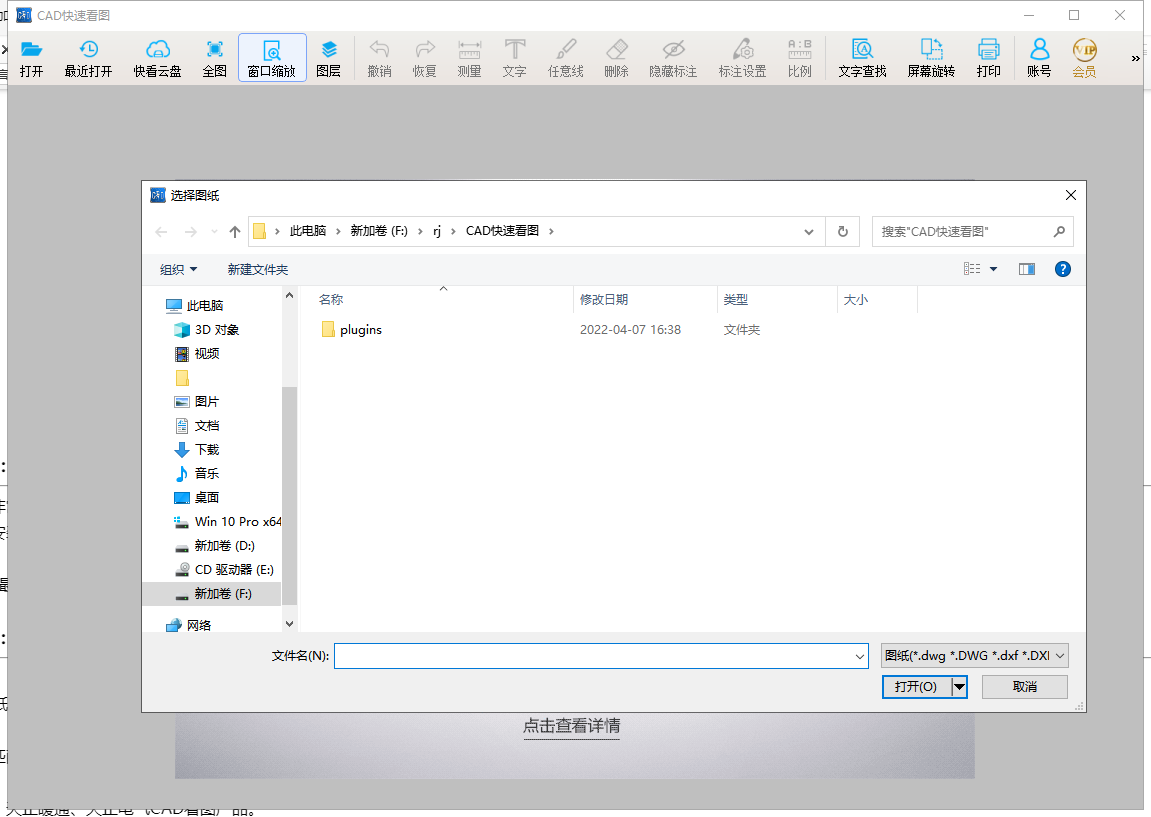Image resolution: width=1151 pixels, height=817 pixels.
Task: Go back in the file dialog
Action: tap(161, 232)
